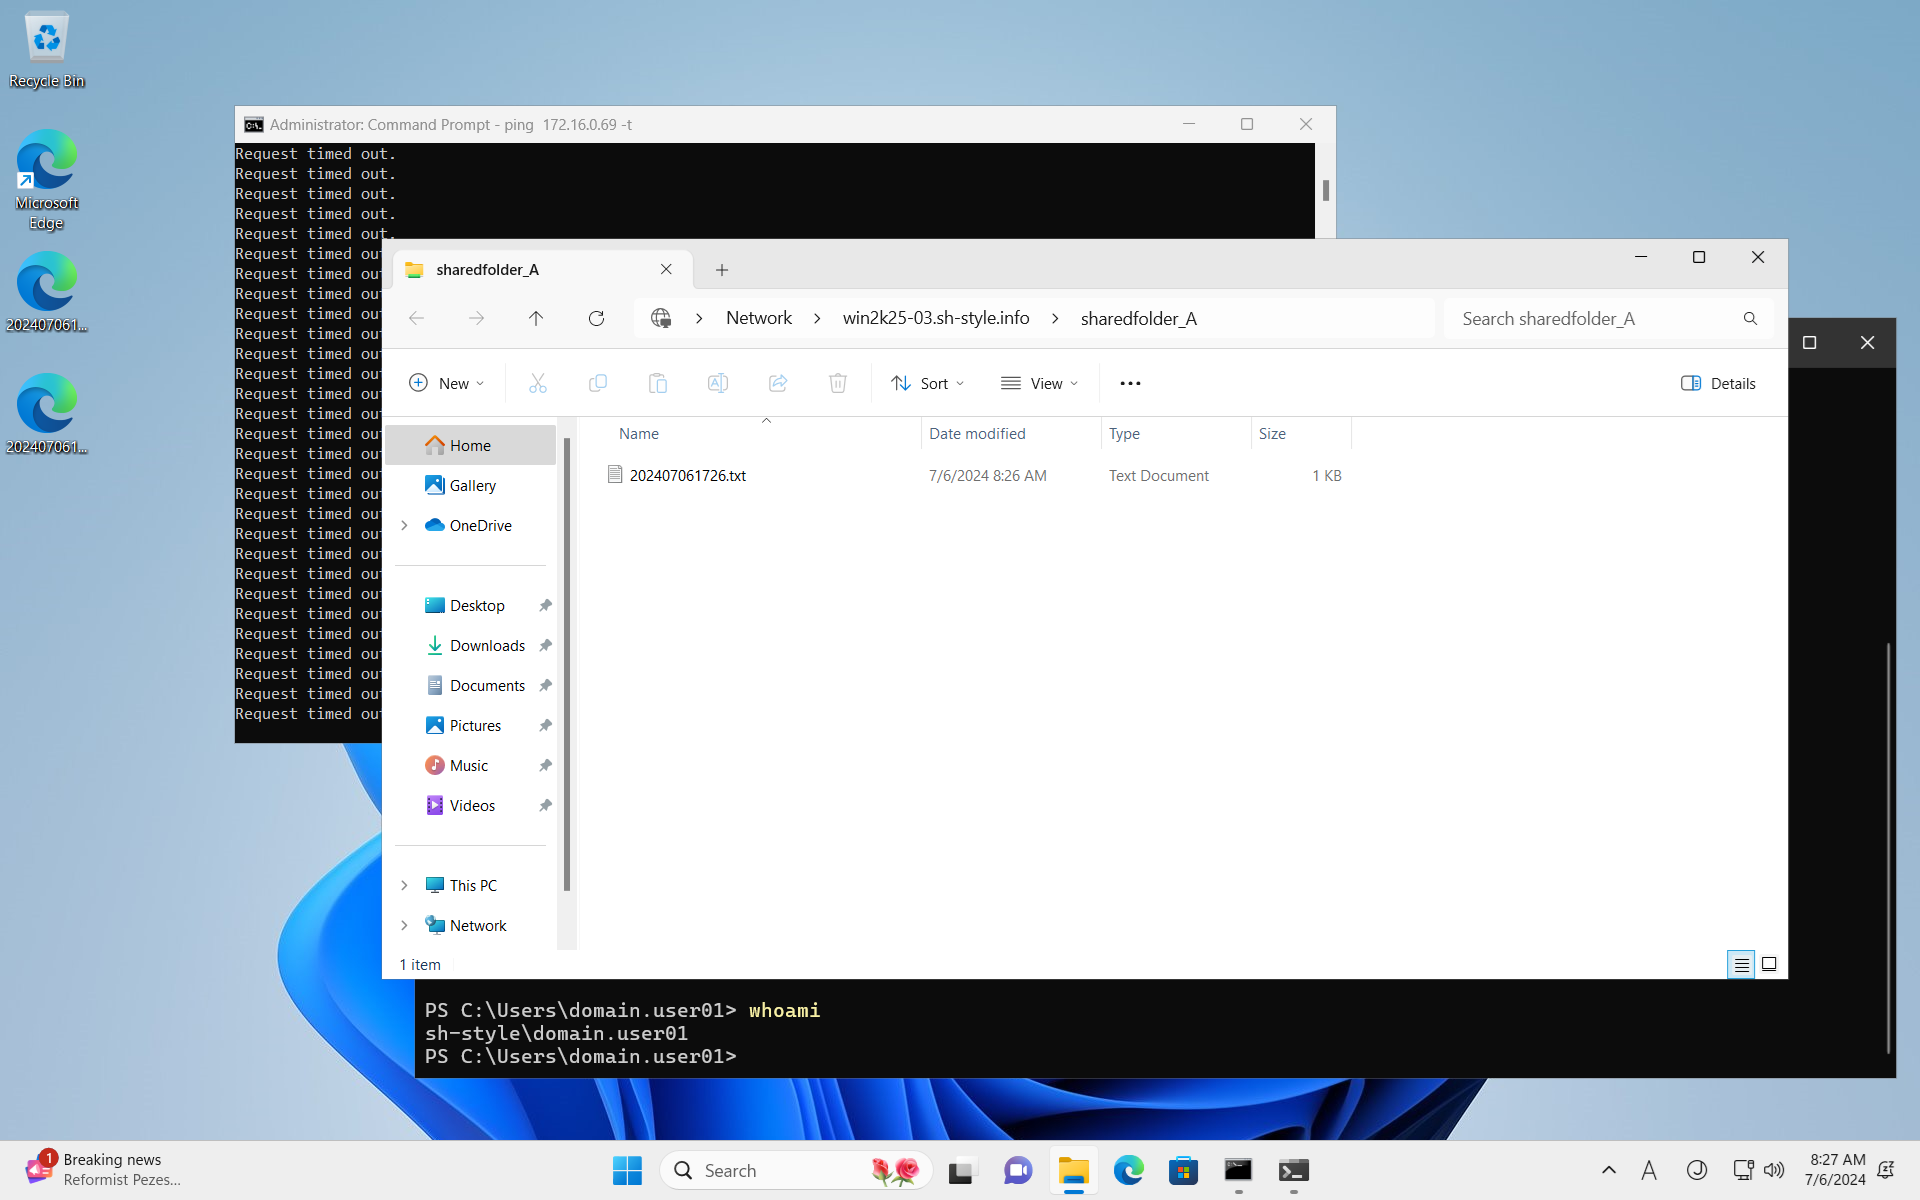Click the Paste clipboard icon

point(657,383)
